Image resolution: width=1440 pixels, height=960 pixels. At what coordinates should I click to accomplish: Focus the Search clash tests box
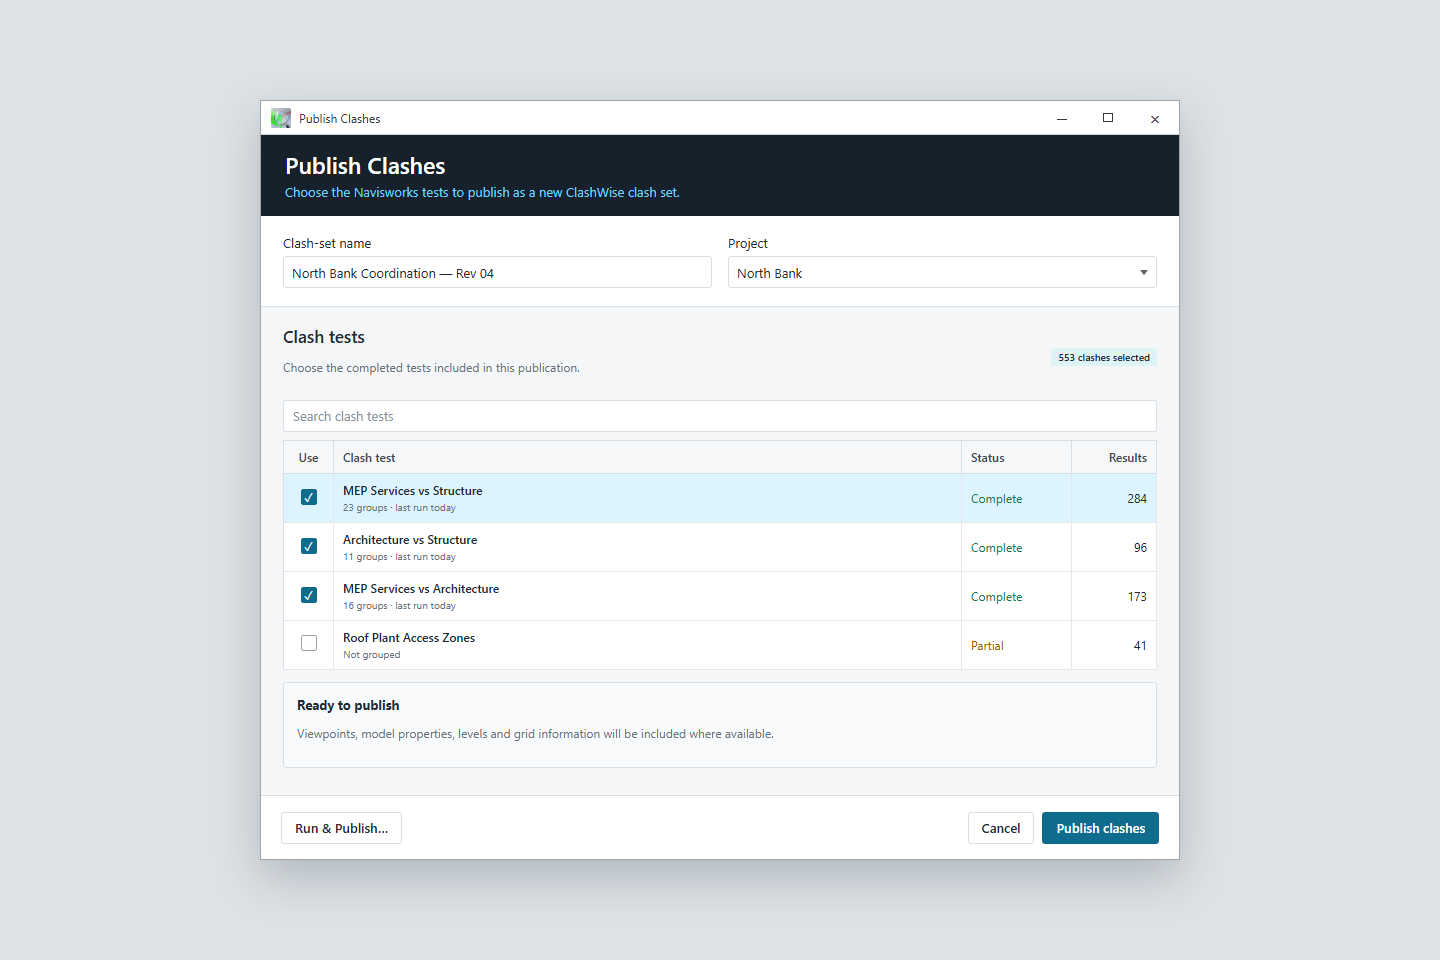[x=720, y=416]
